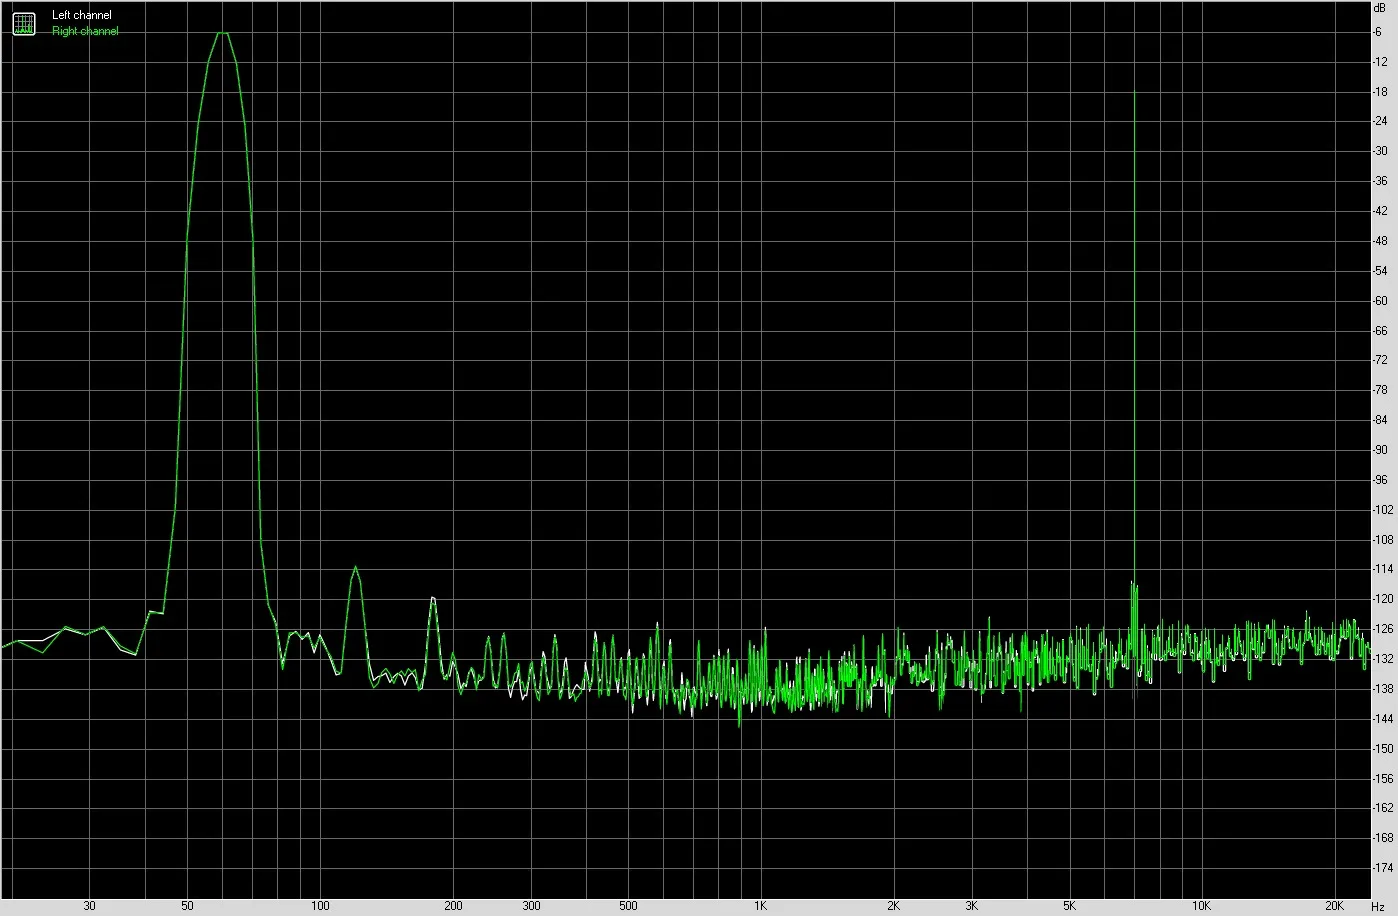Click the -174 value on the dB axis
This screenshot has height=916, width=1398.
tap(1384, 868)
